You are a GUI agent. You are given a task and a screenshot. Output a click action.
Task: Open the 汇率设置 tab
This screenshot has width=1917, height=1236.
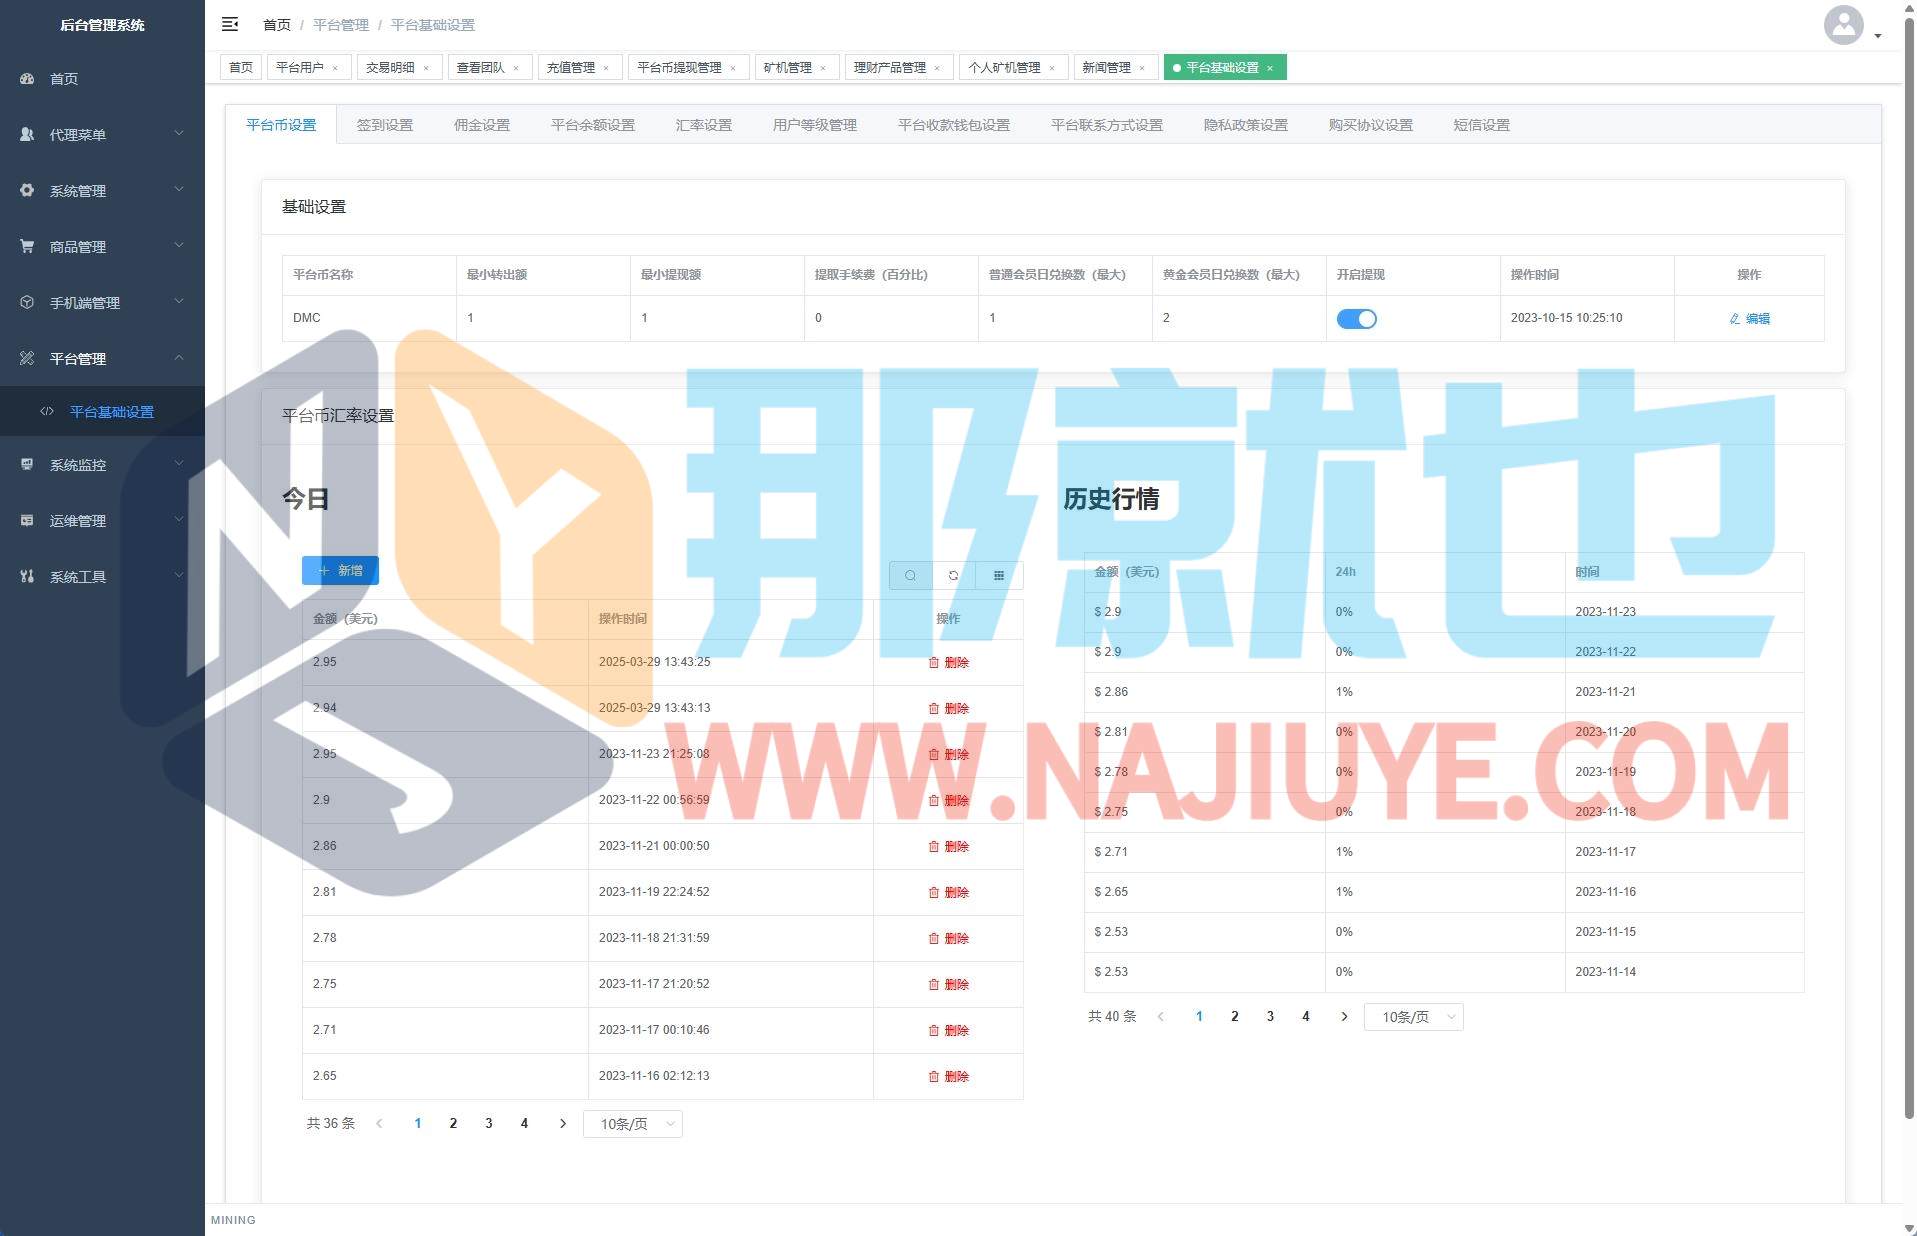pos(703,125)
